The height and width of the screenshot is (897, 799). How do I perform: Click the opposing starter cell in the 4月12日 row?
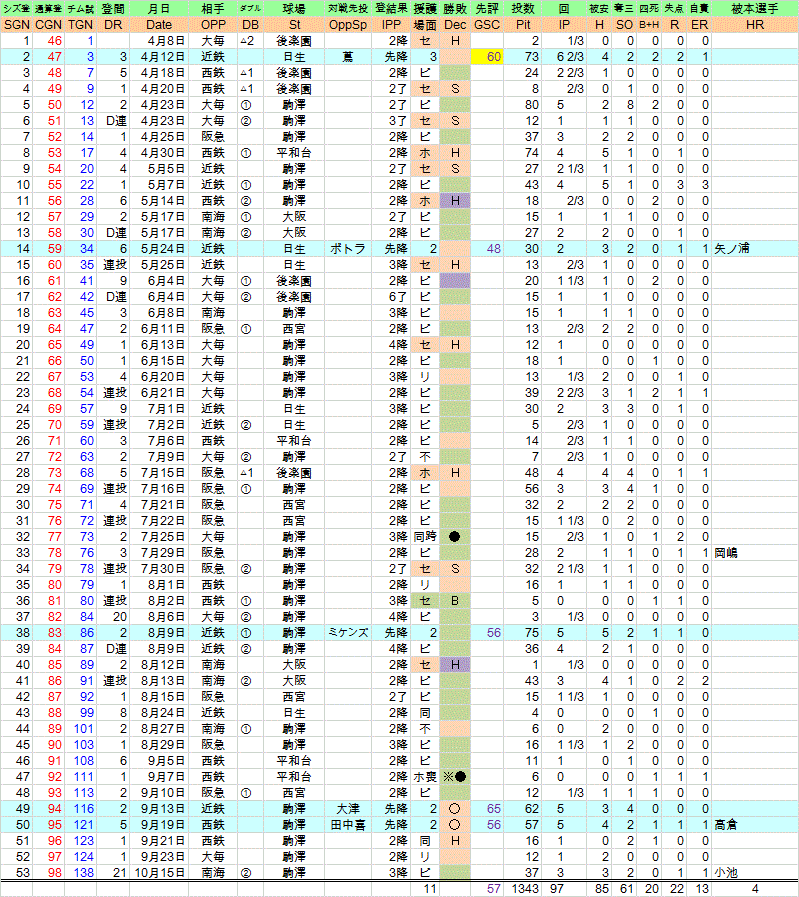[x=348, y=57]
